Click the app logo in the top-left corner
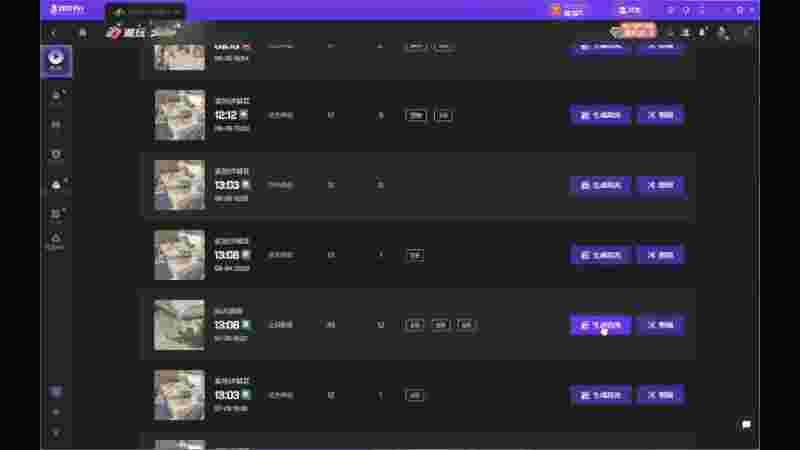 [67, 9]
